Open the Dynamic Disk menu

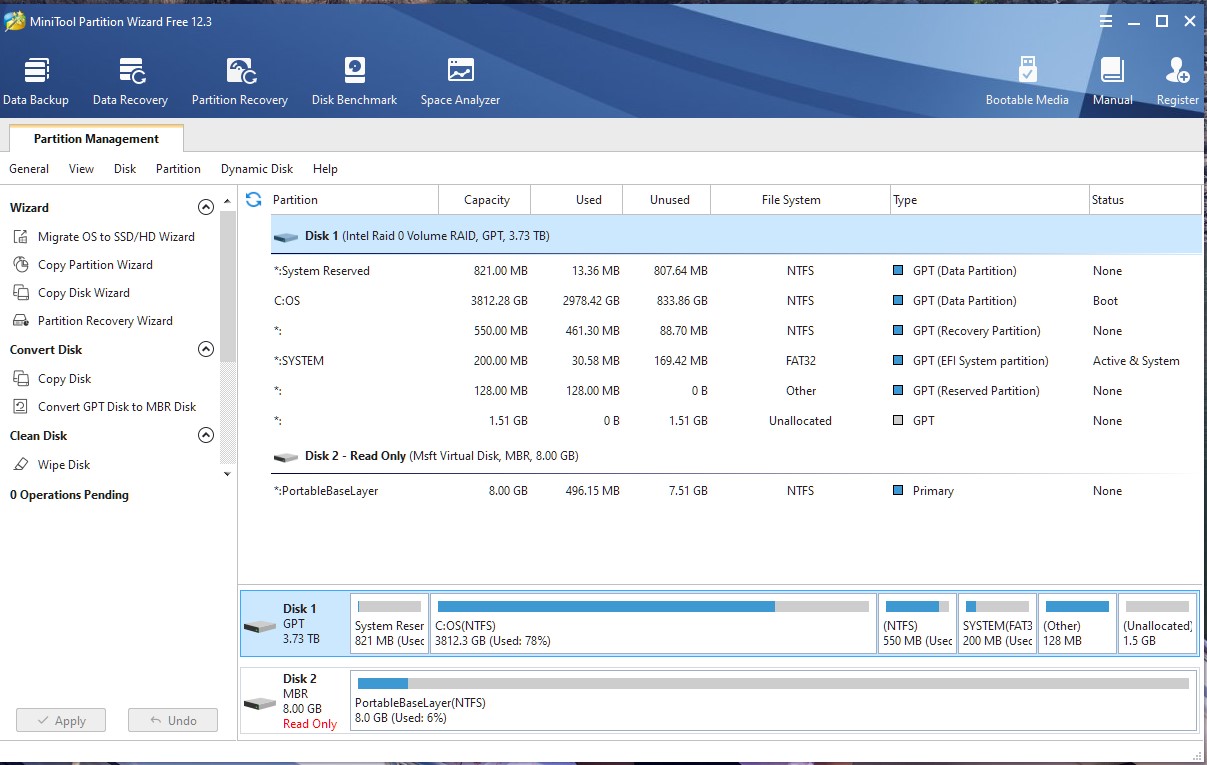pos(257,169)
